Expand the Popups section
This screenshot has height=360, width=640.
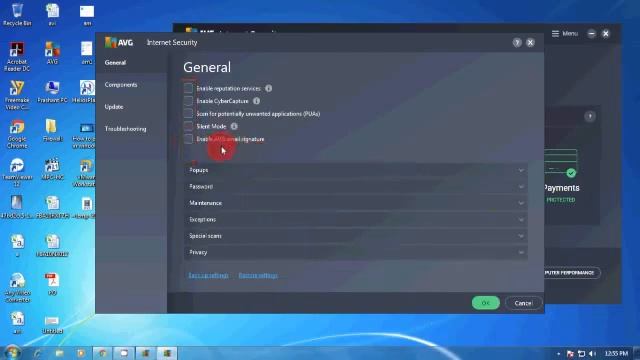(356, 170)
